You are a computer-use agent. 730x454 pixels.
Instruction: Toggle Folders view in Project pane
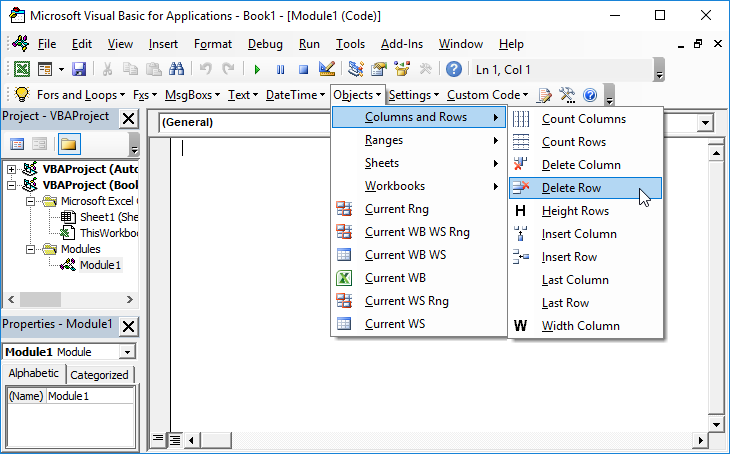coord(68,145)
